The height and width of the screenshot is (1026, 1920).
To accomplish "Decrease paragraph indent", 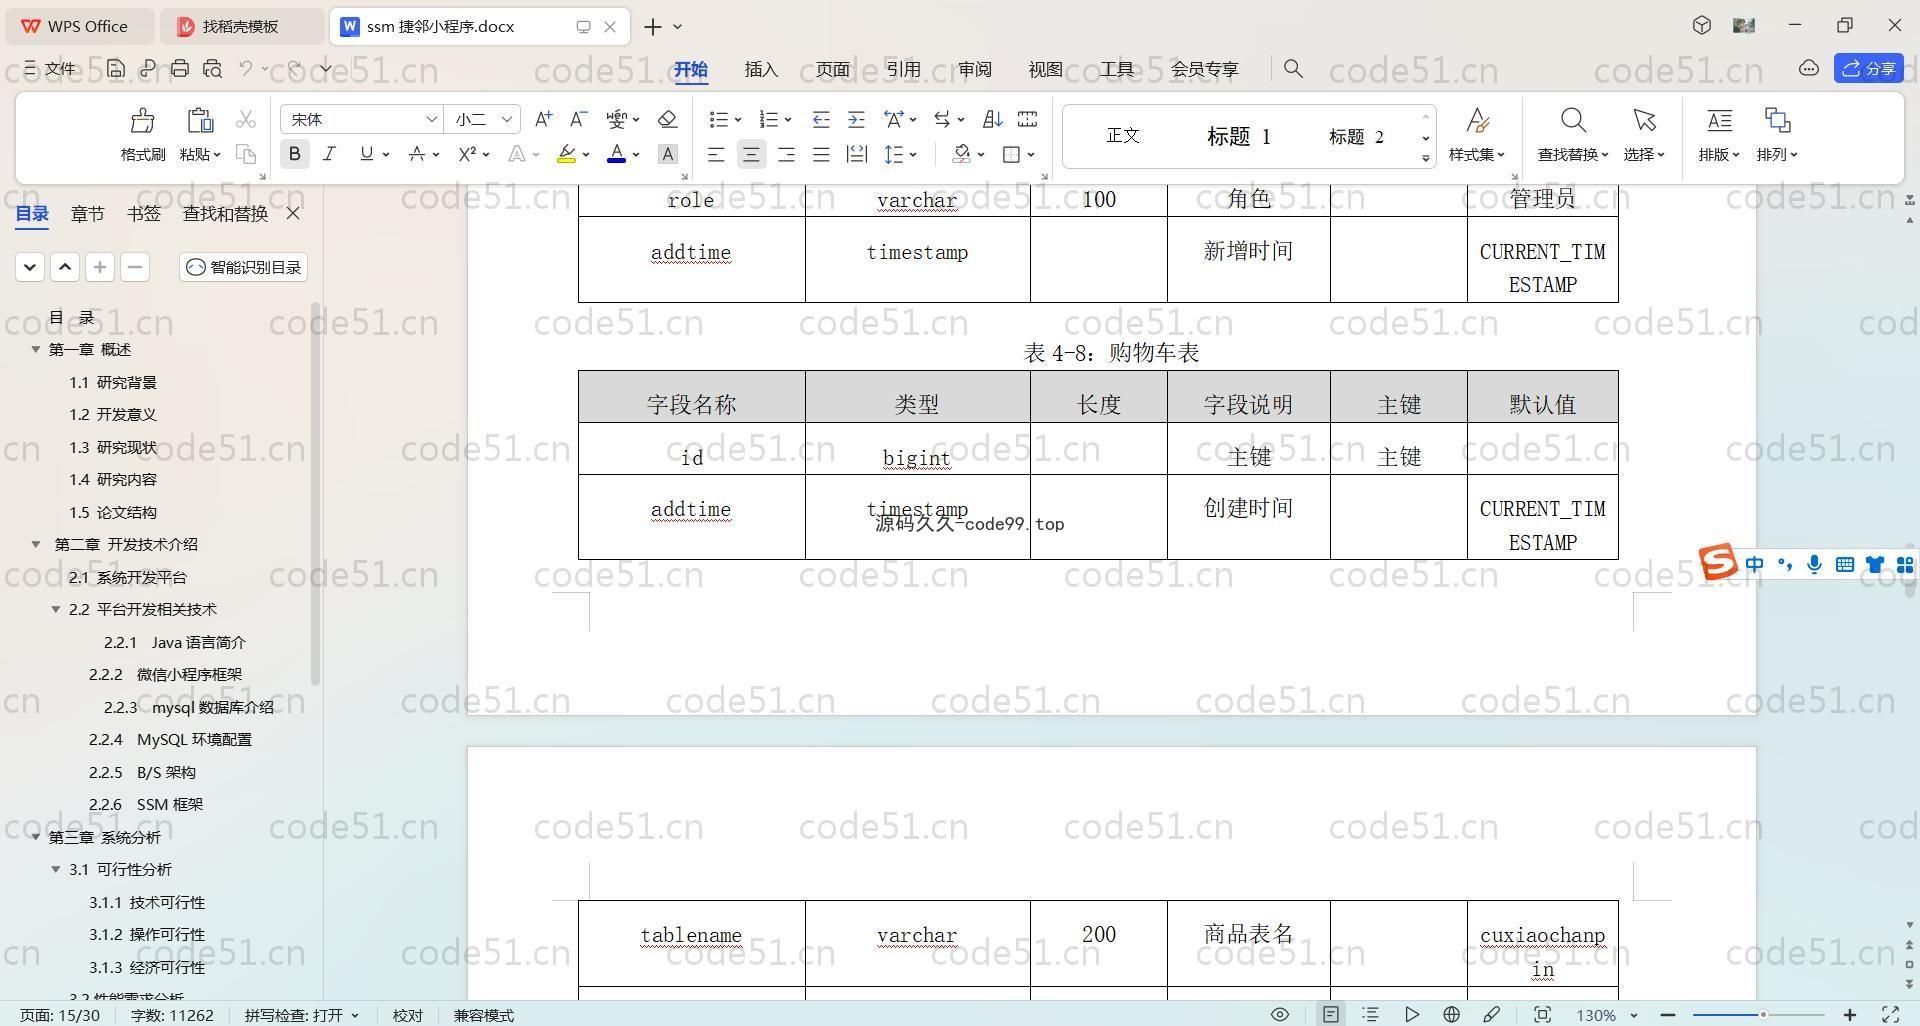I will [821, 119].
